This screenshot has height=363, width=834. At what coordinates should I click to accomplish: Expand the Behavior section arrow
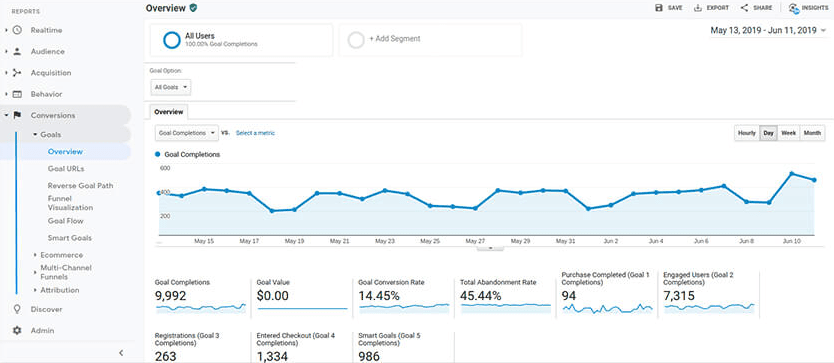coord(6,94)
